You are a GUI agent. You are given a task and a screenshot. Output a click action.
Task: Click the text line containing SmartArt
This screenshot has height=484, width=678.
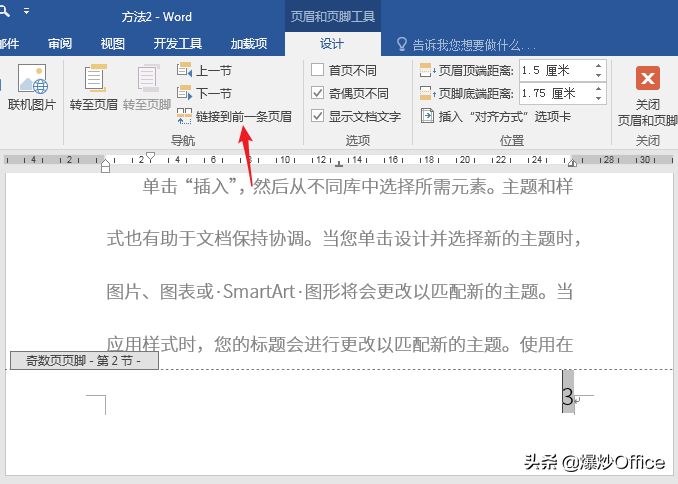click(340, 292)
